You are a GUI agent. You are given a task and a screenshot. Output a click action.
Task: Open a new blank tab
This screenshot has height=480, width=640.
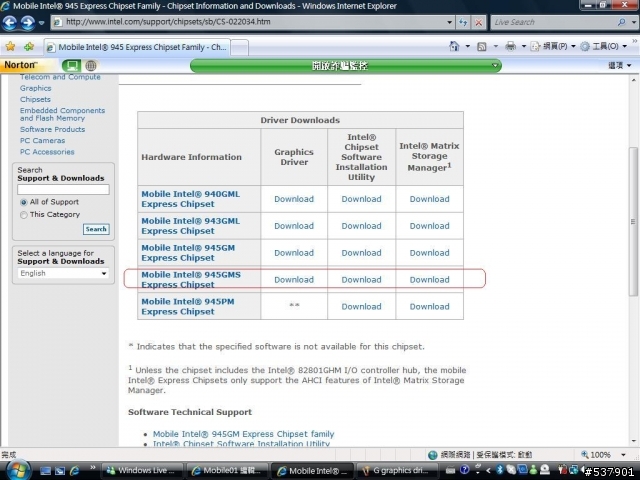(240, 47)
